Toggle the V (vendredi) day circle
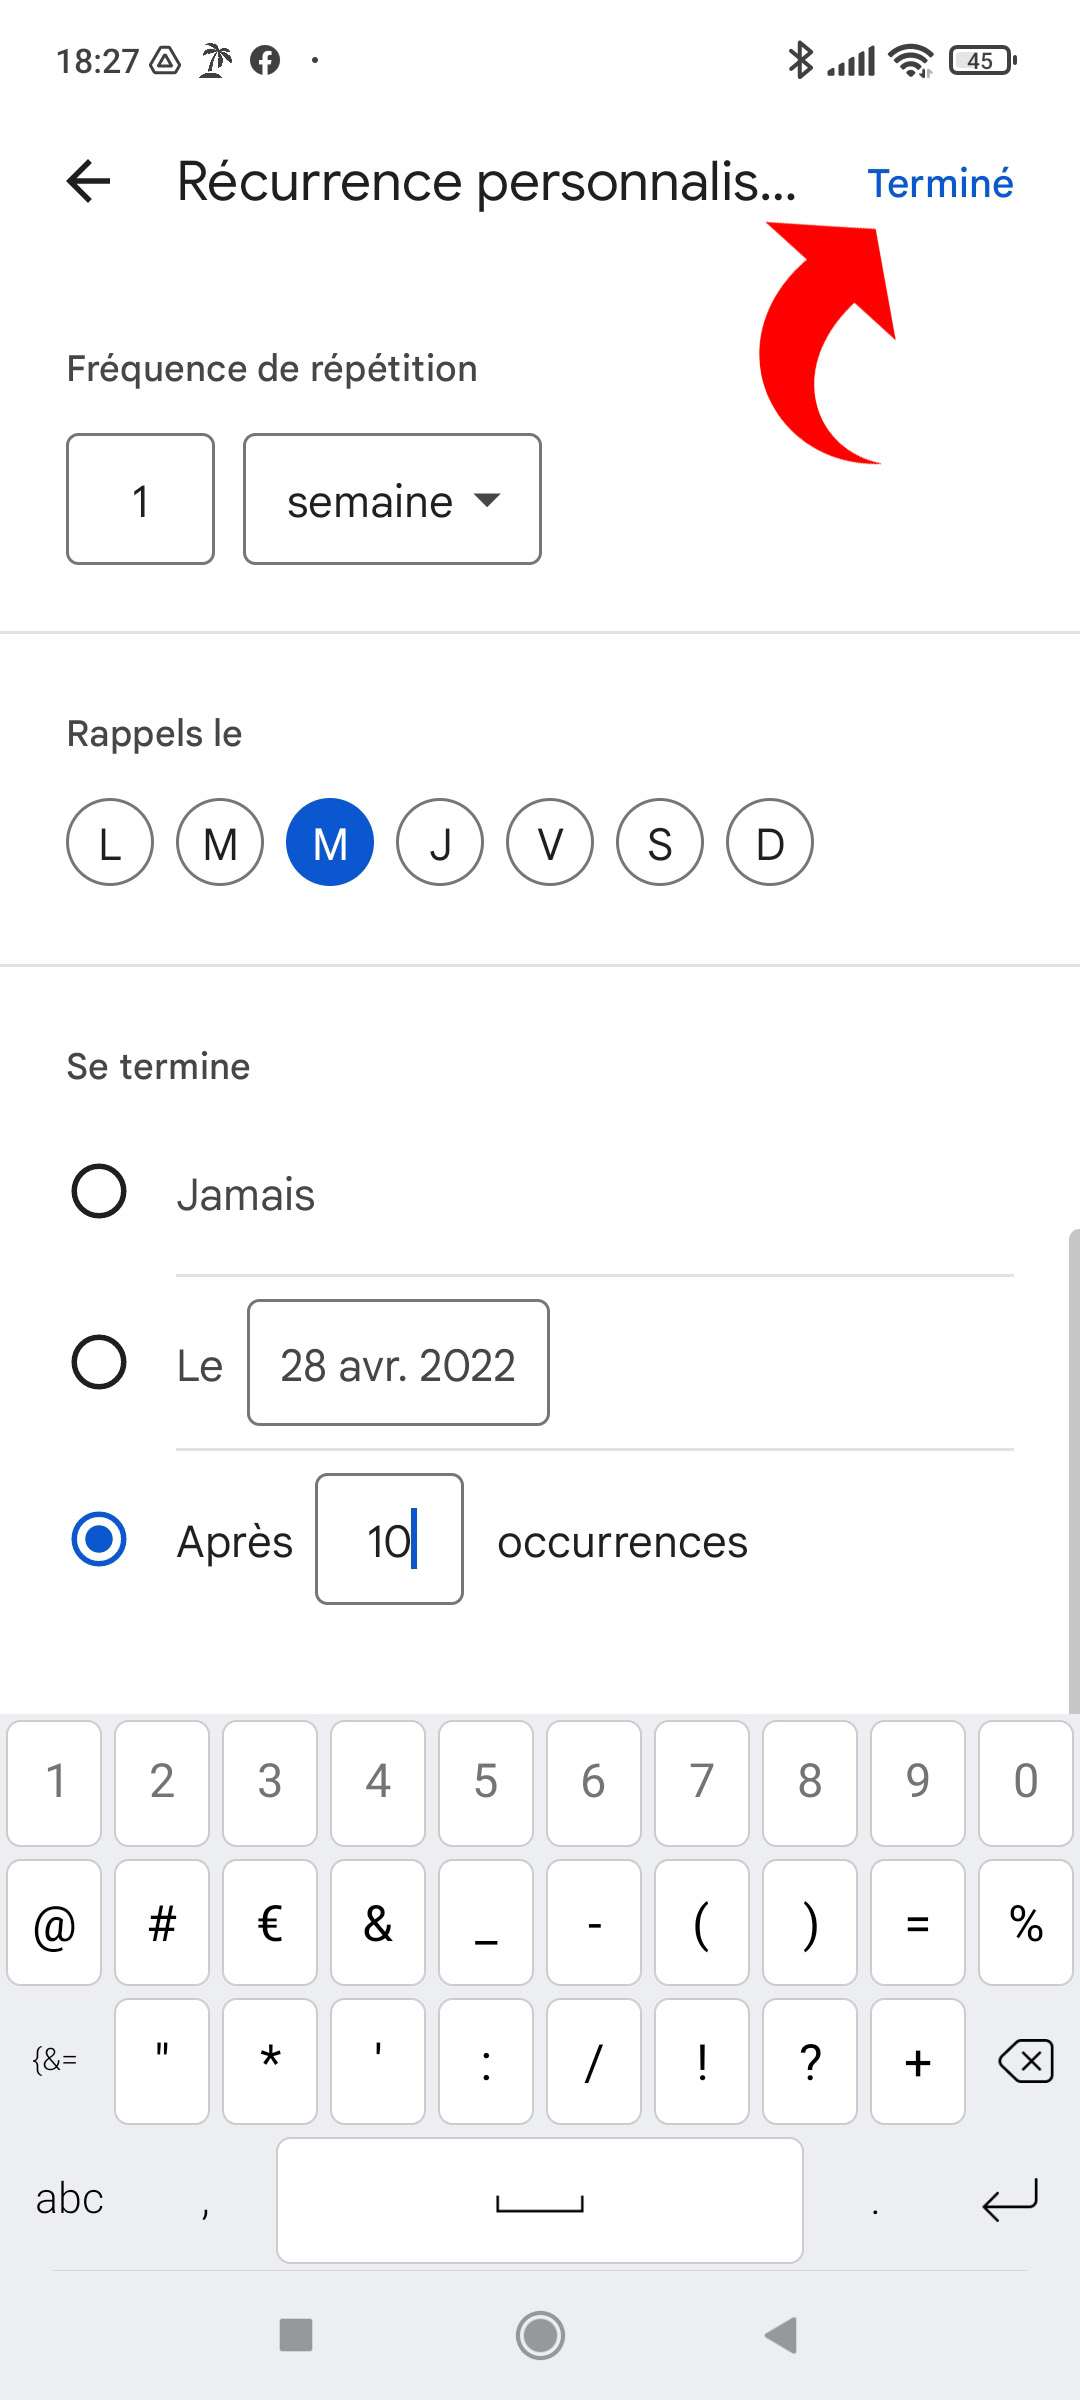1080x2400 pixels. (550, 842)
